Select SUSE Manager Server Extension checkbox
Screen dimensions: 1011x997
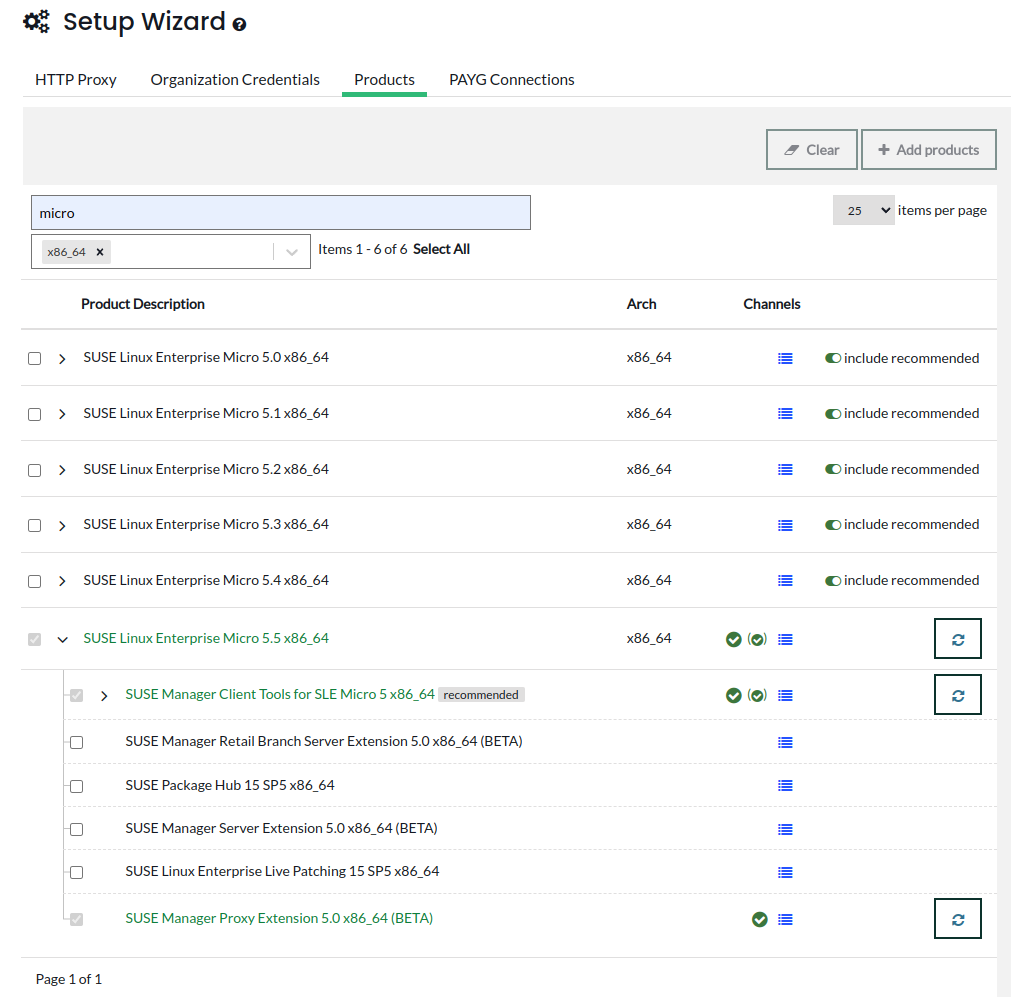(77, 829)
